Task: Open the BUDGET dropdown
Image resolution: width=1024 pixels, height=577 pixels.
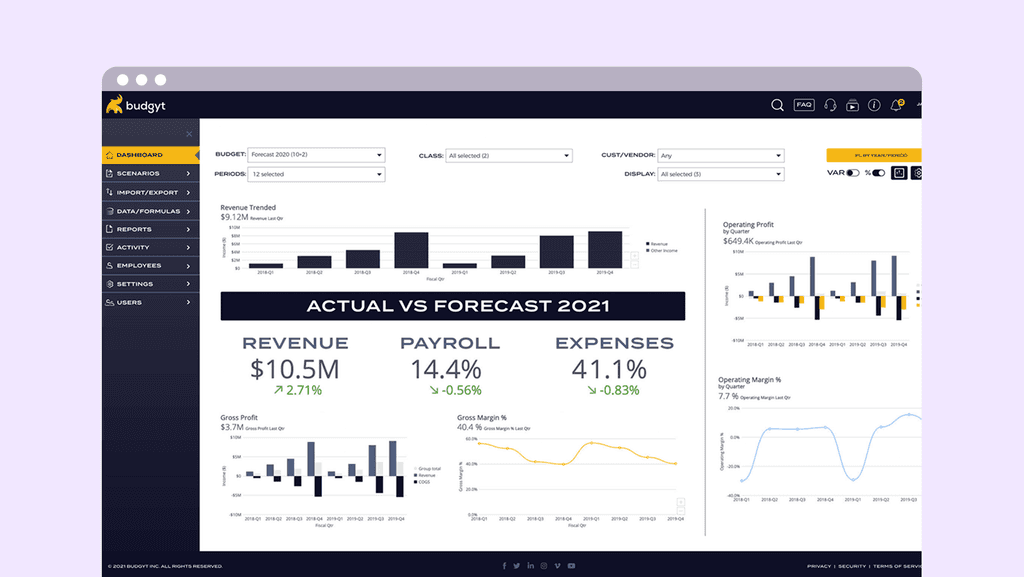Action: (316, 155)
